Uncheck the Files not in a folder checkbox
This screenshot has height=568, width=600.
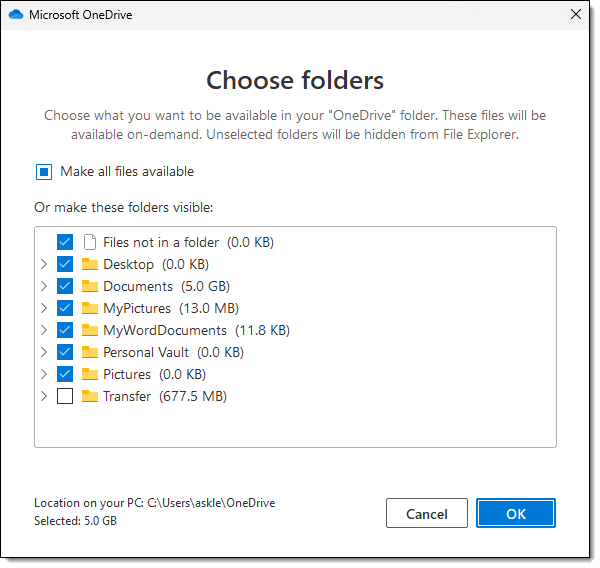[65, 242]
